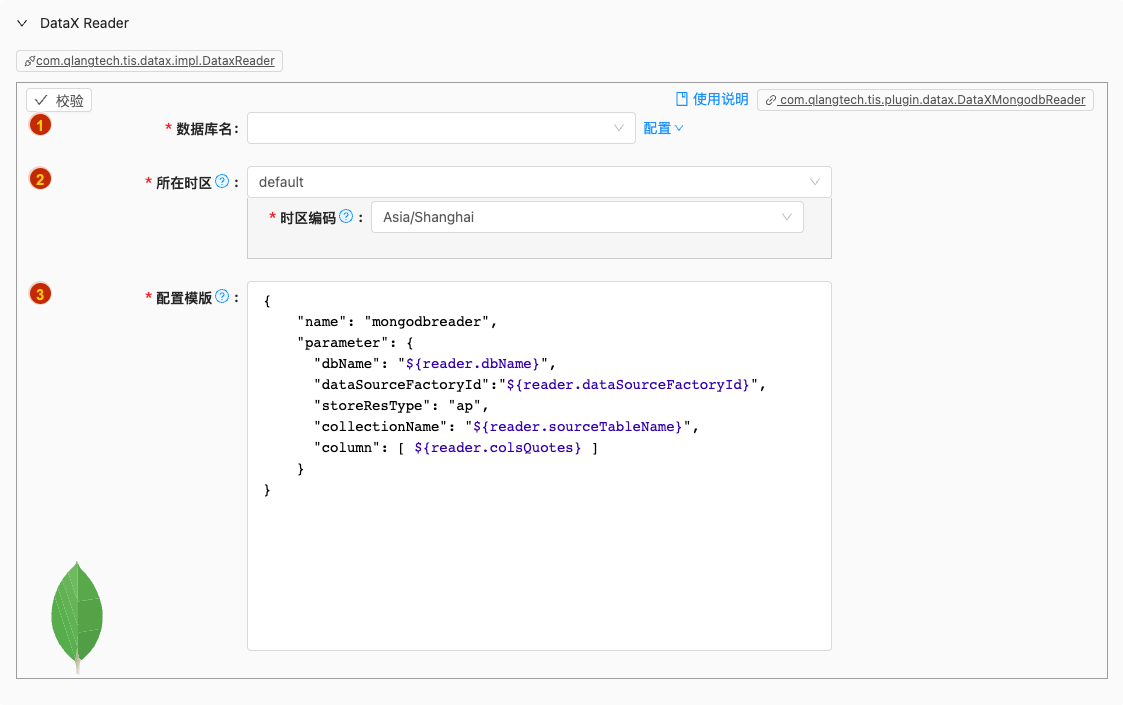Click the red number 3 step badge

tap(40, 294)
